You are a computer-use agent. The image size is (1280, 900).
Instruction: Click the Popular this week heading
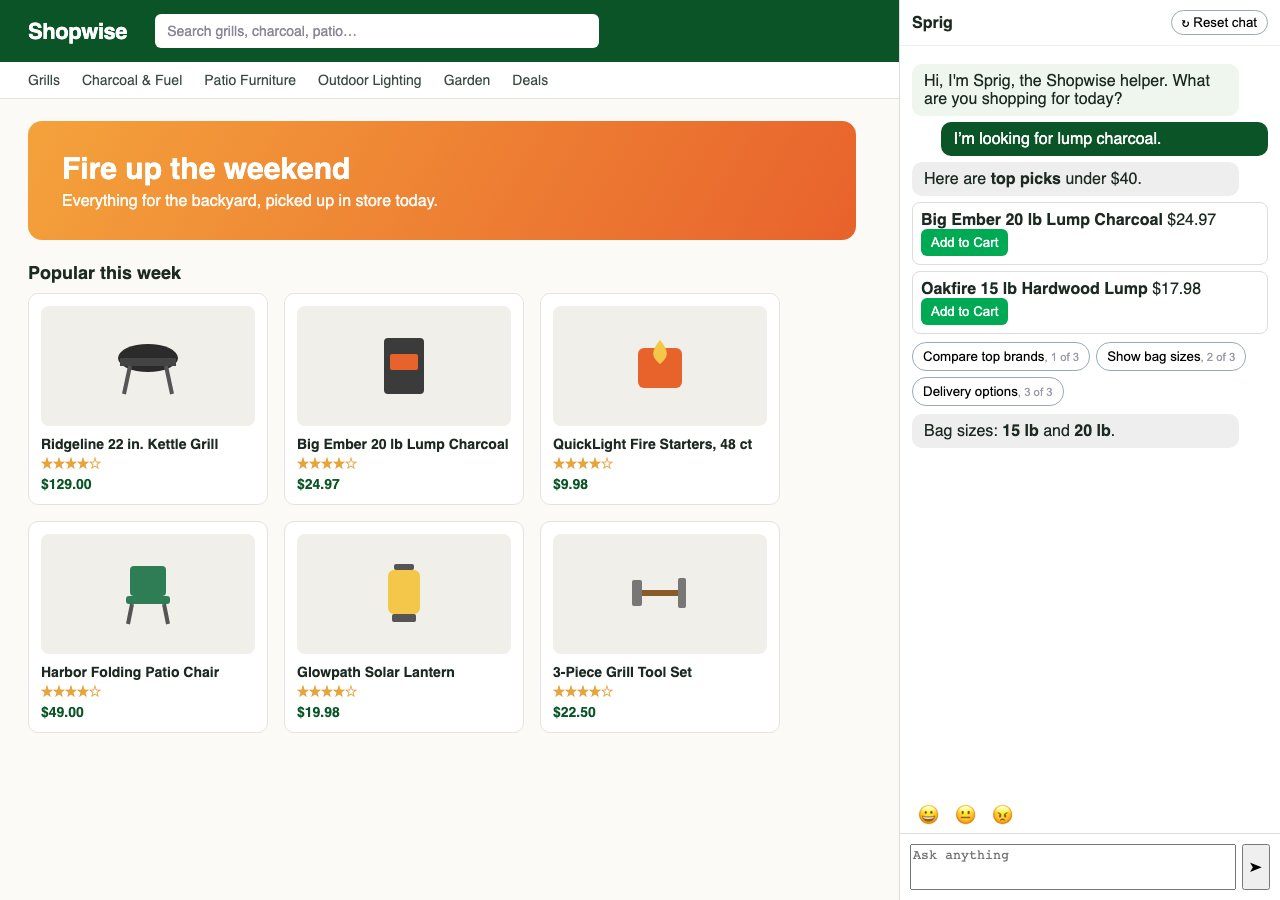[x=105, y=273]
